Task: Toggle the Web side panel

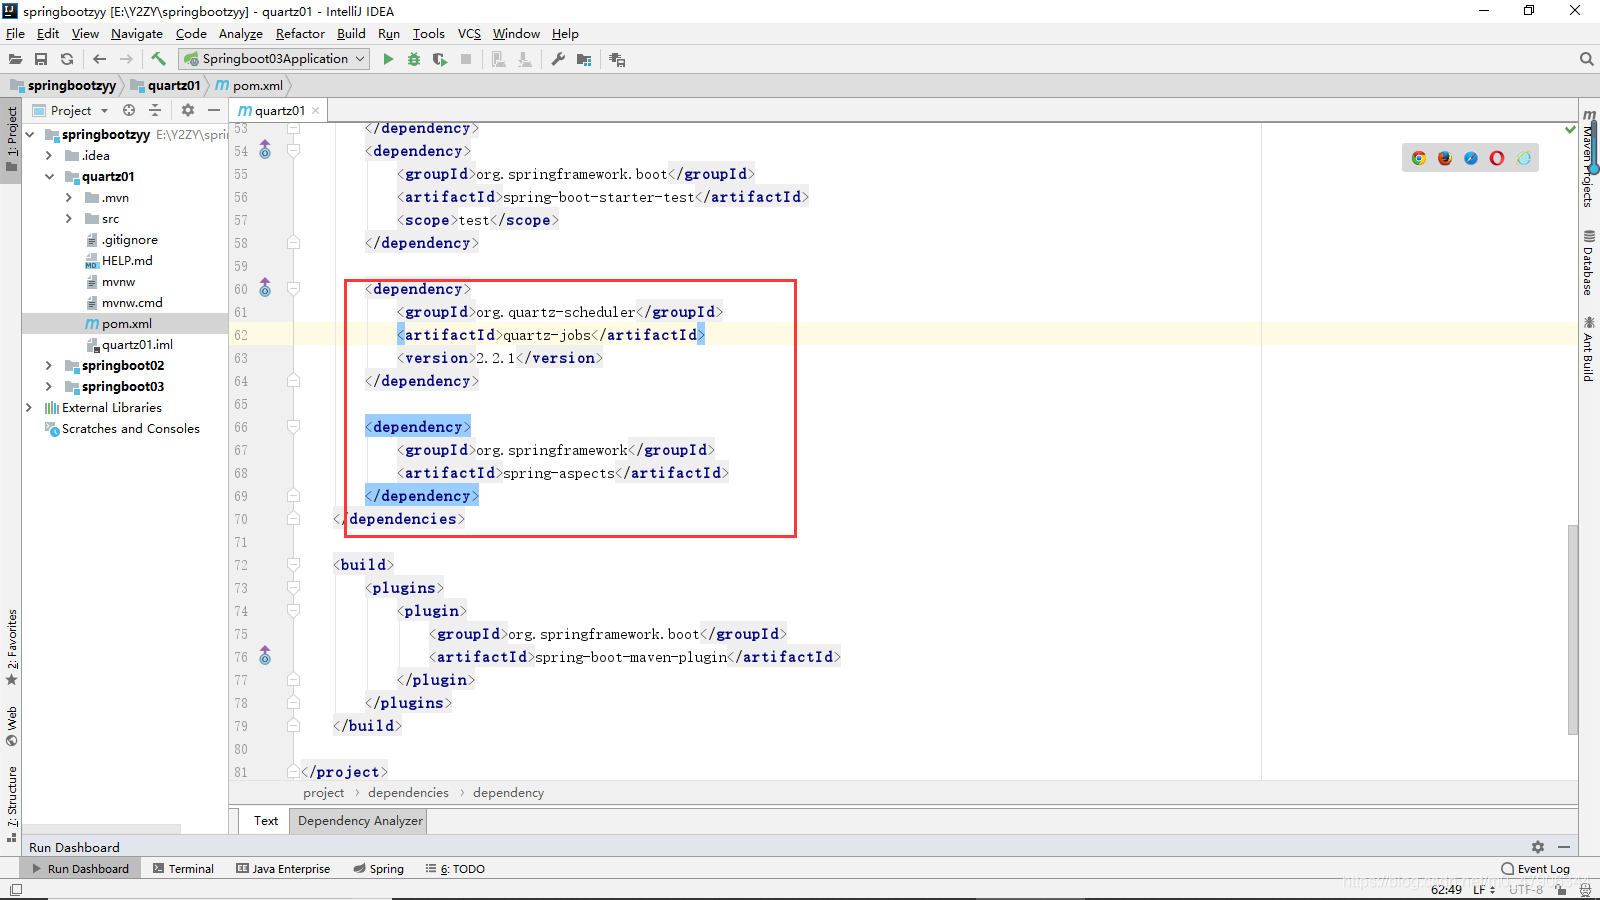Action: coord(11,726)
